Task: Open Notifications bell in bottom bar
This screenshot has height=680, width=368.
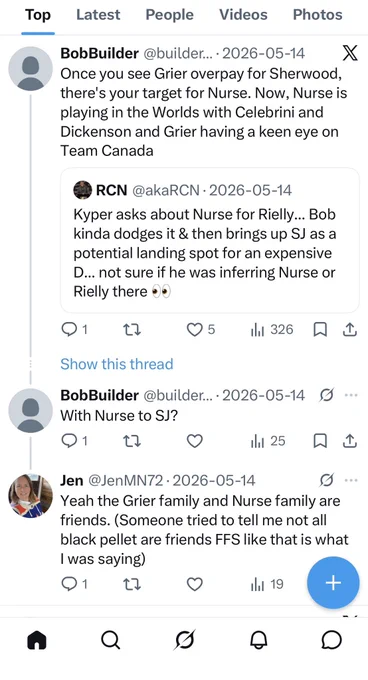Action: [x=258, y=640]
